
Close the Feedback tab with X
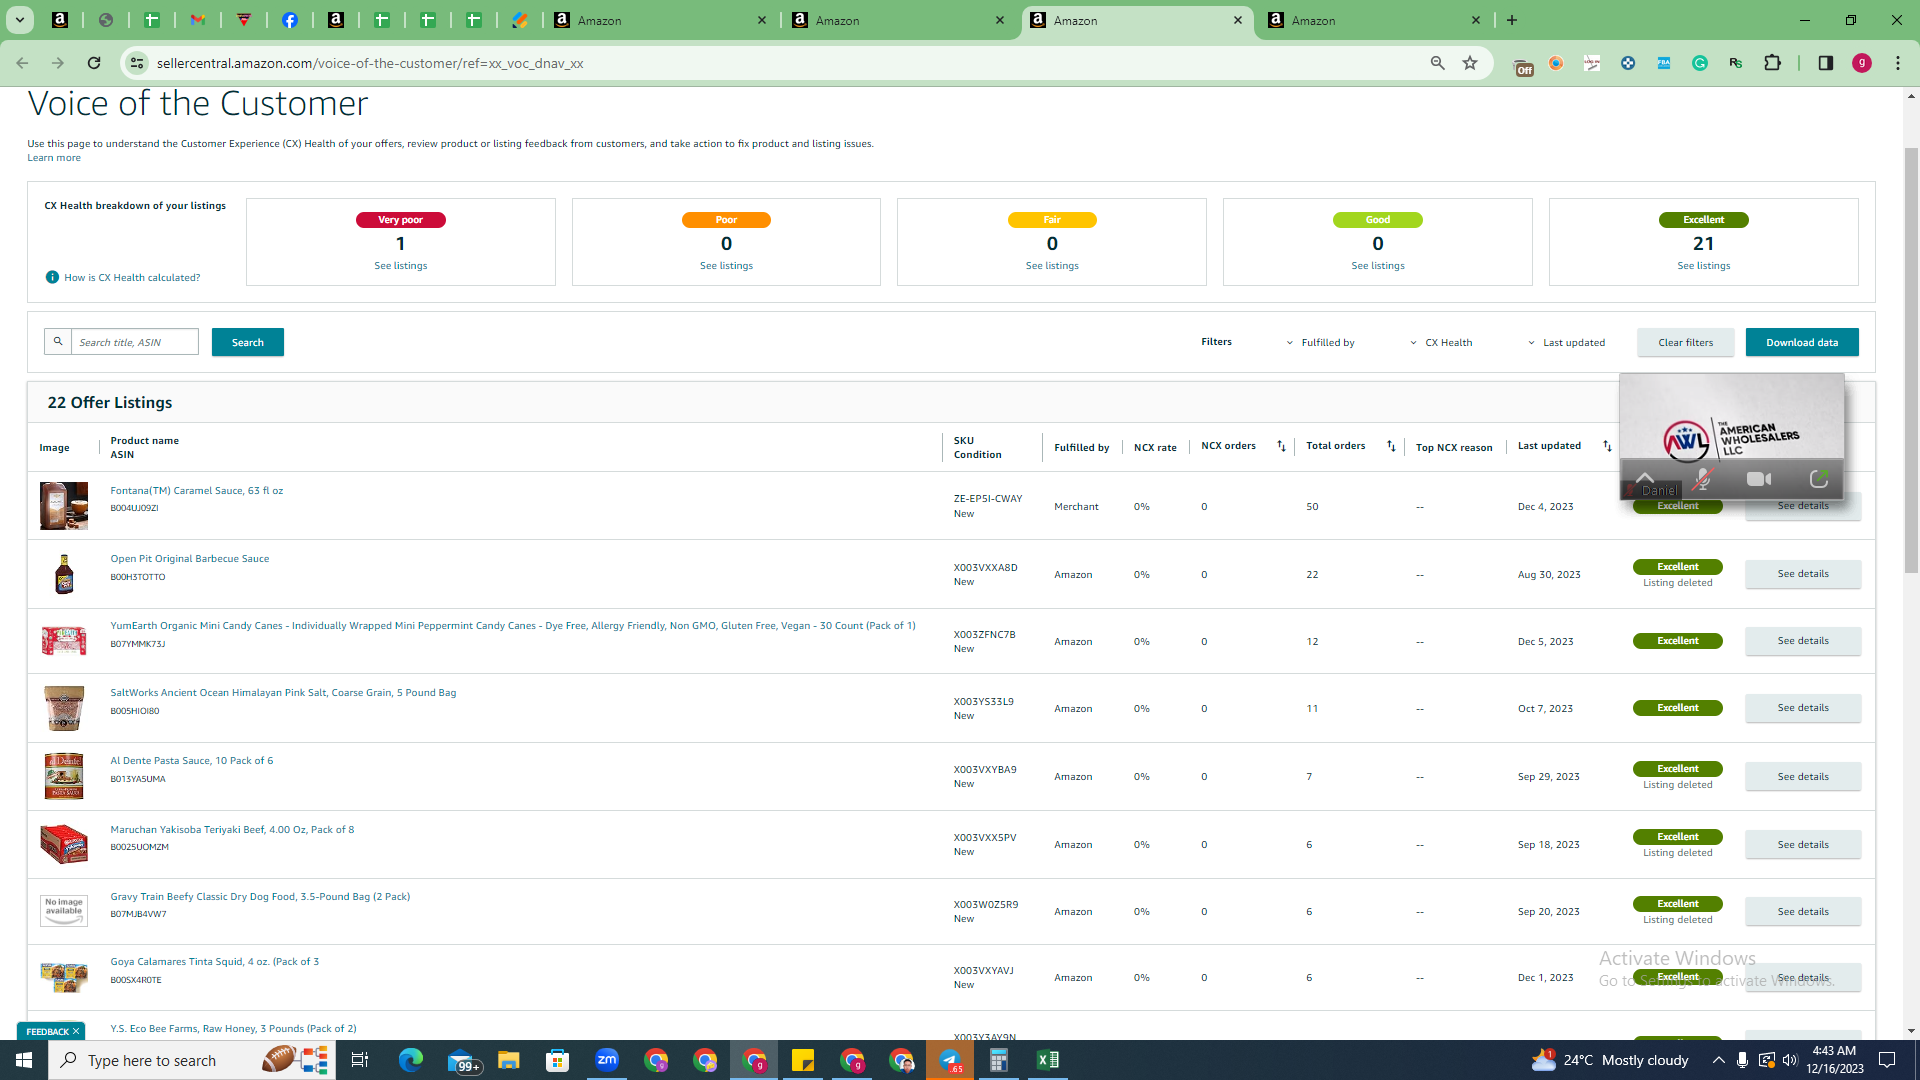pos(76,1032)
